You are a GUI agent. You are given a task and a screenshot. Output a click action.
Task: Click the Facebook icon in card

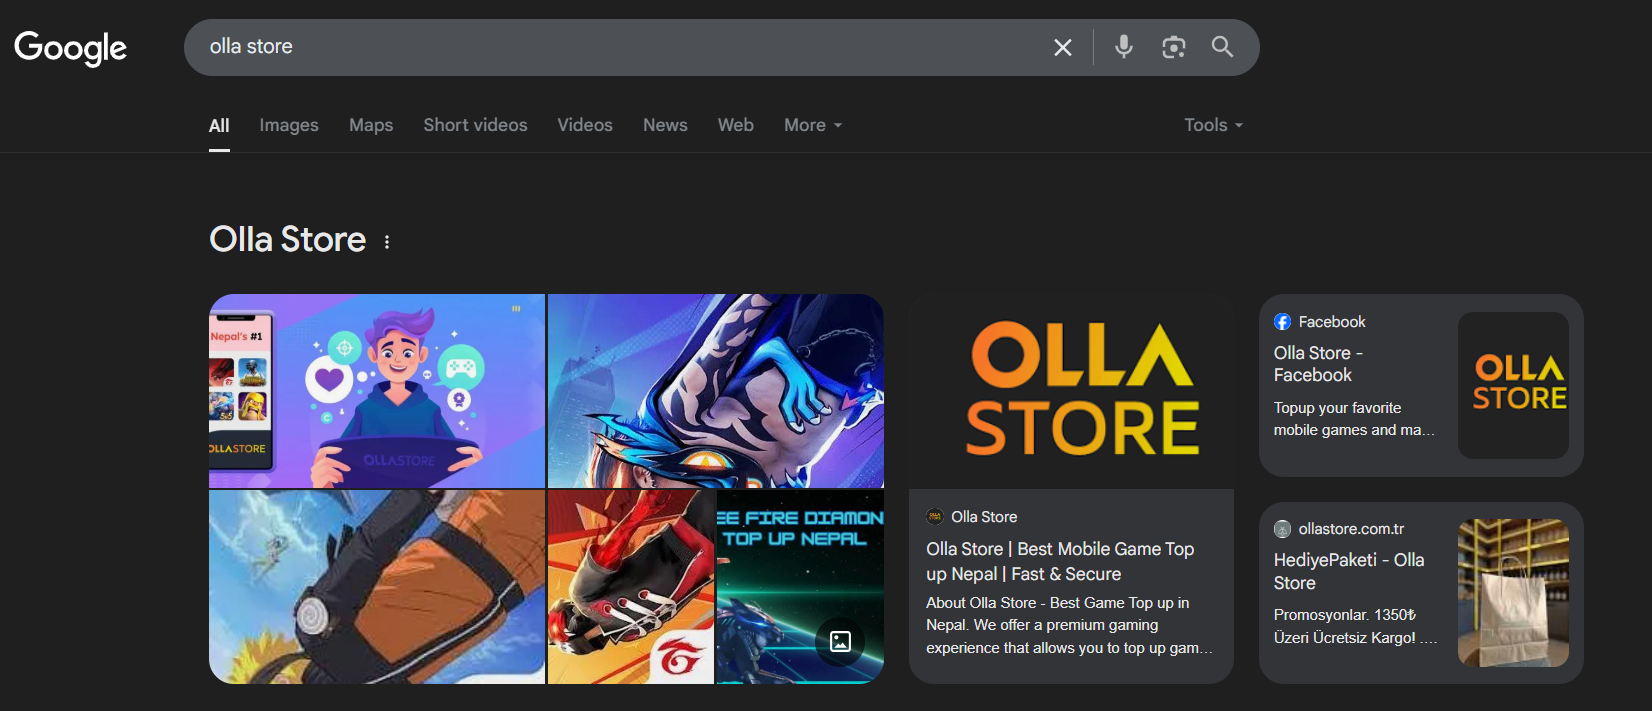(x=1282, y=322)
